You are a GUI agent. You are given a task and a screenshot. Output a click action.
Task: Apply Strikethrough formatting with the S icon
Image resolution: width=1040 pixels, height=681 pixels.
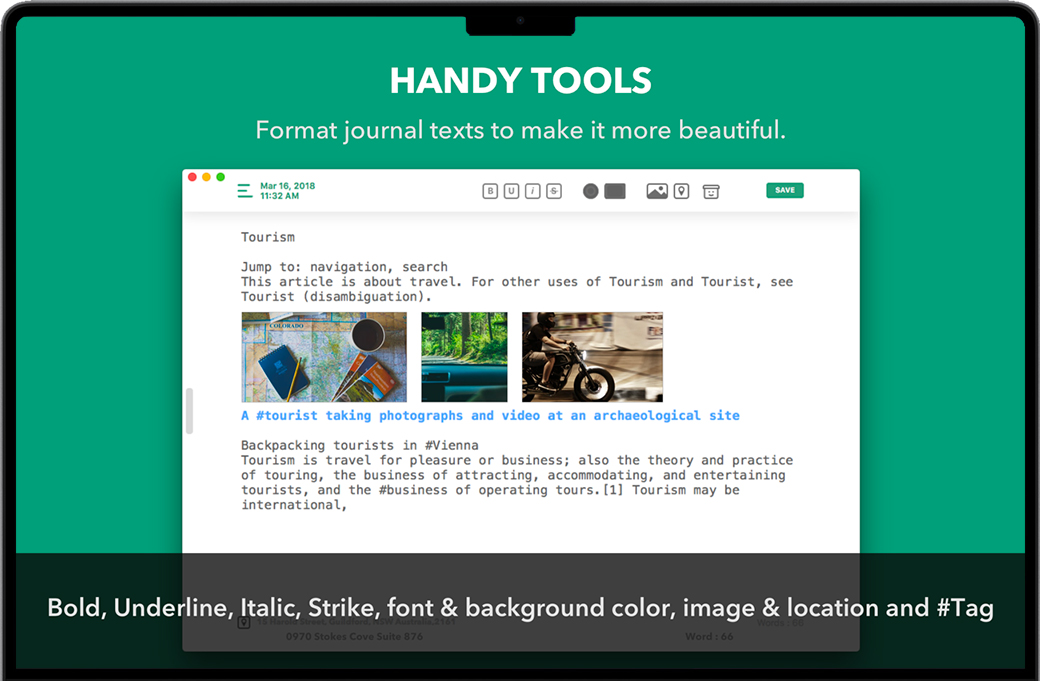554,191
